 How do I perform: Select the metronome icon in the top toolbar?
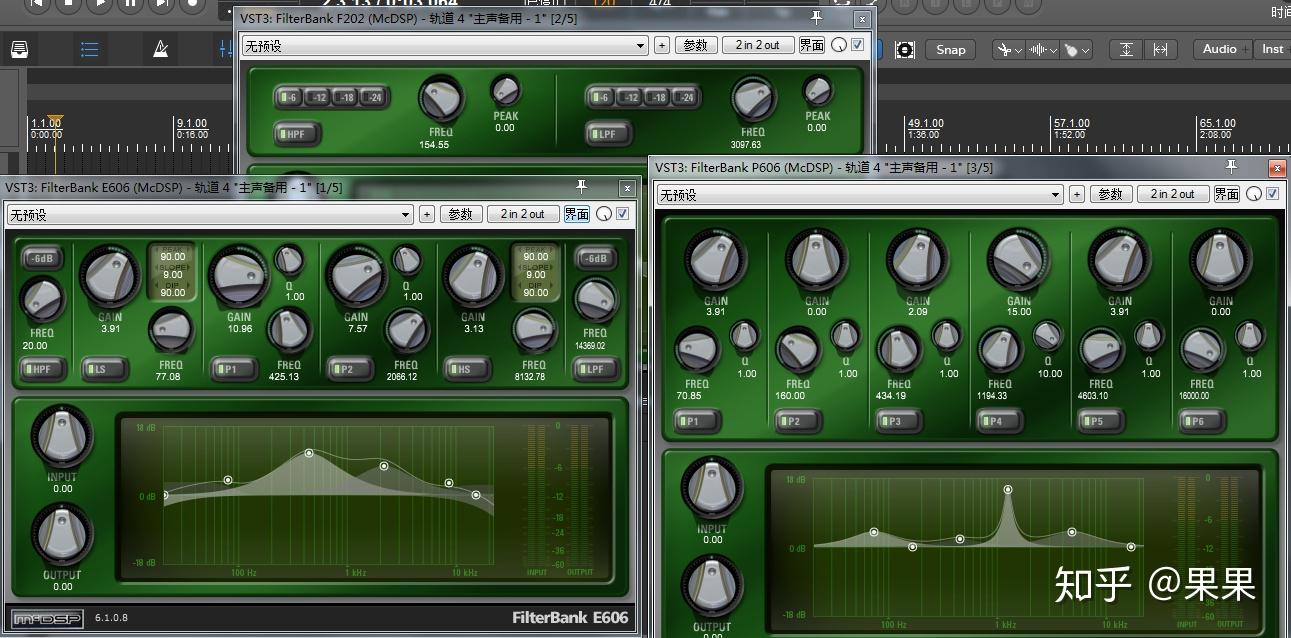point(161,48)
